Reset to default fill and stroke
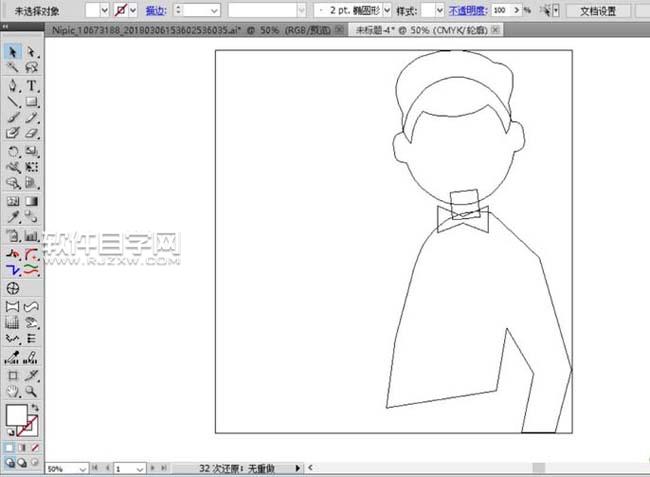The height and width of the screenshot is (477, 650). [10, 433]
